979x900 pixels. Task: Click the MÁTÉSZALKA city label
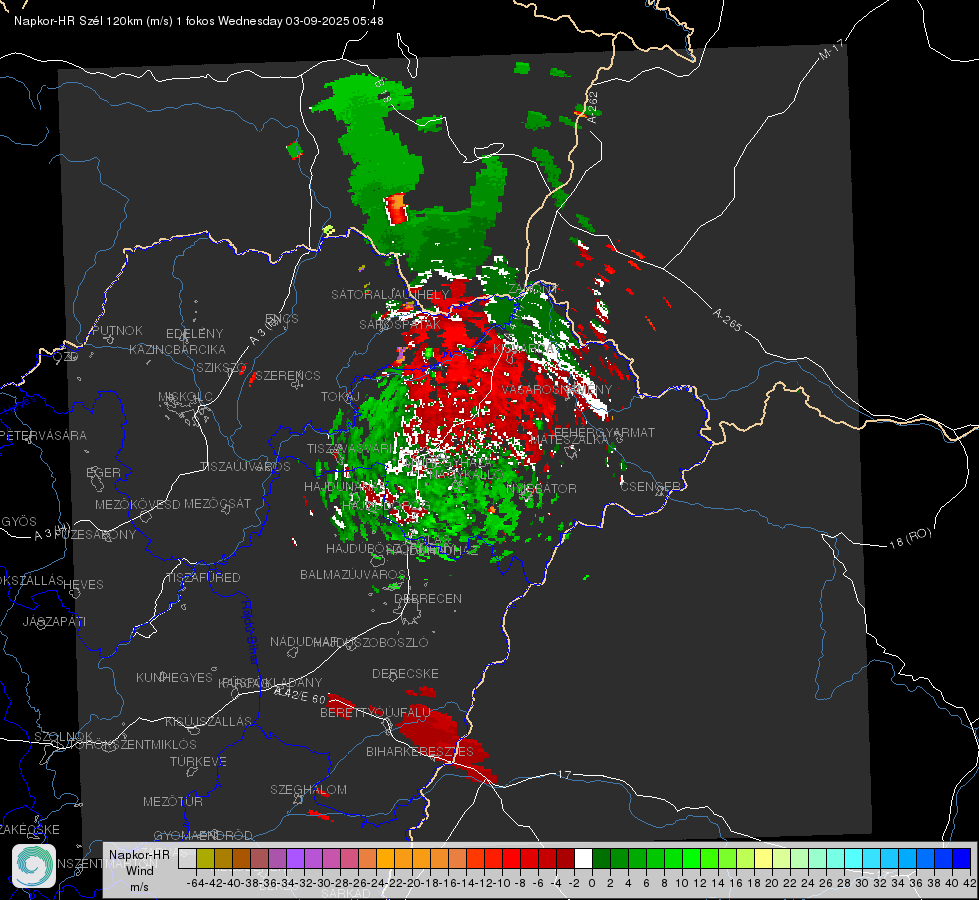click(x=568, y=440)
